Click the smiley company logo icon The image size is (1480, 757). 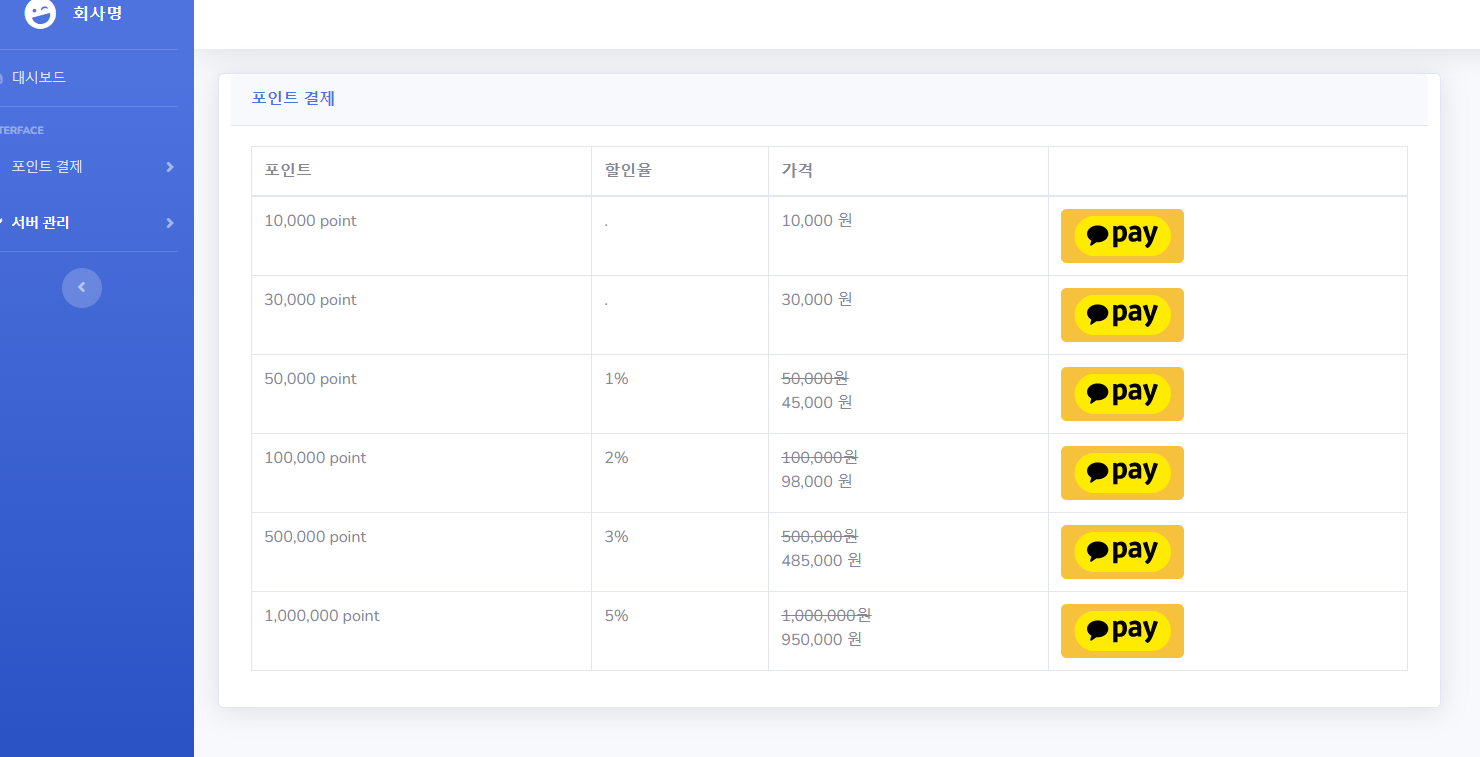pyautogui.click(x=40, y=14)
